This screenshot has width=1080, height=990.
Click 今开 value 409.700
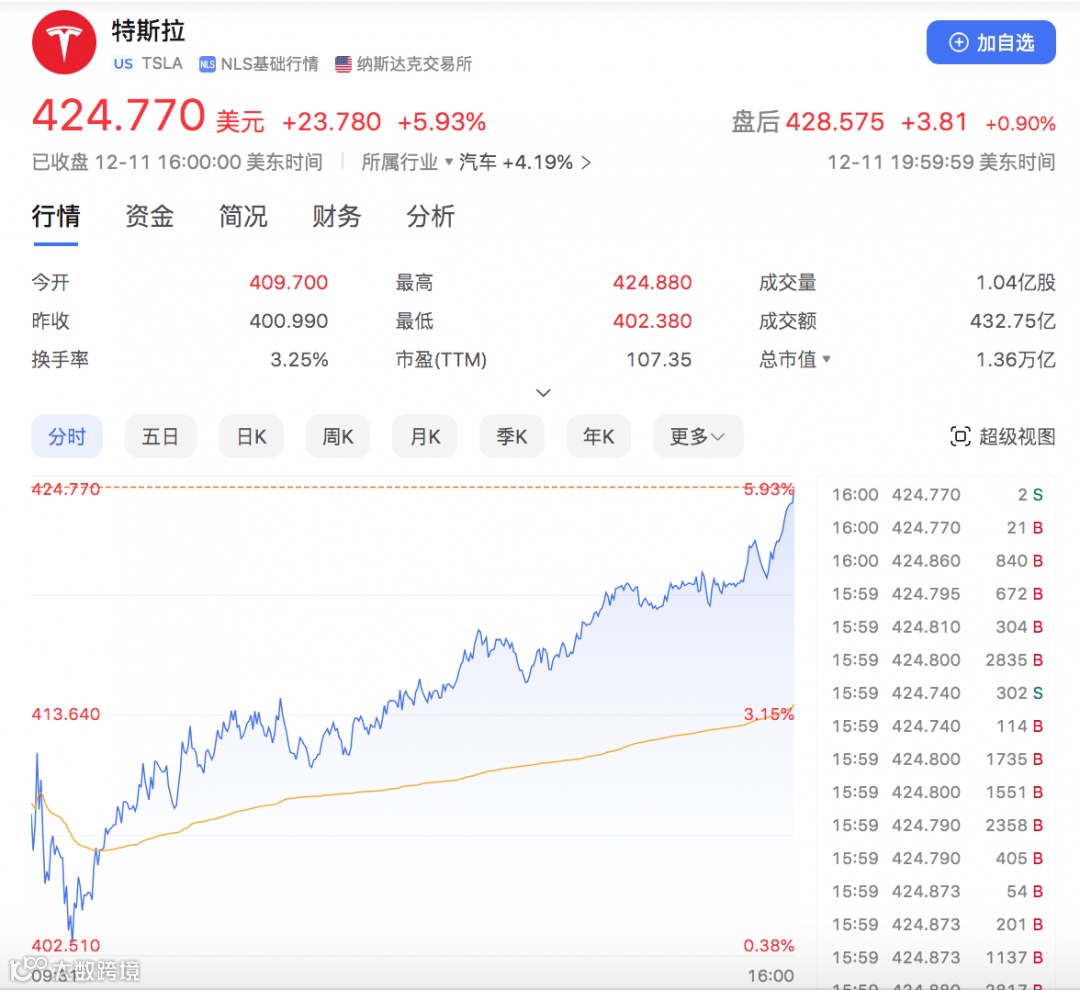289,282
